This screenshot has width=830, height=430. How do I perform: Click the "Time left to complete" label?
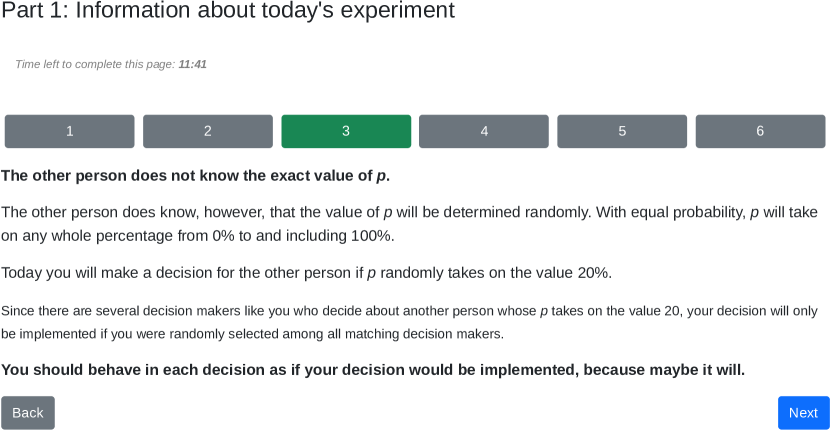[95, 64]
